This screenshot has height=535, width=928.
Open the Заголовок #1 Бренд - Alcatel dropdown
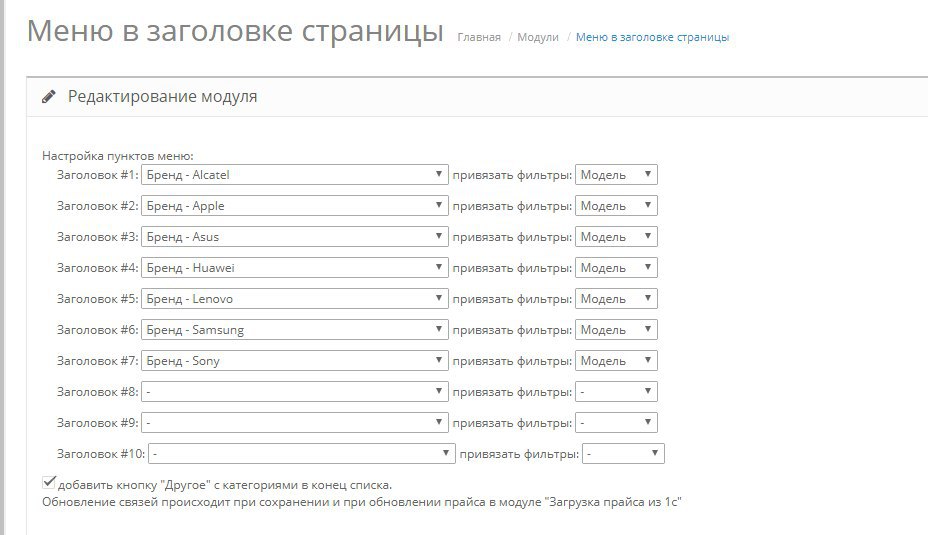pyautogui.click(x=295, y=175)
